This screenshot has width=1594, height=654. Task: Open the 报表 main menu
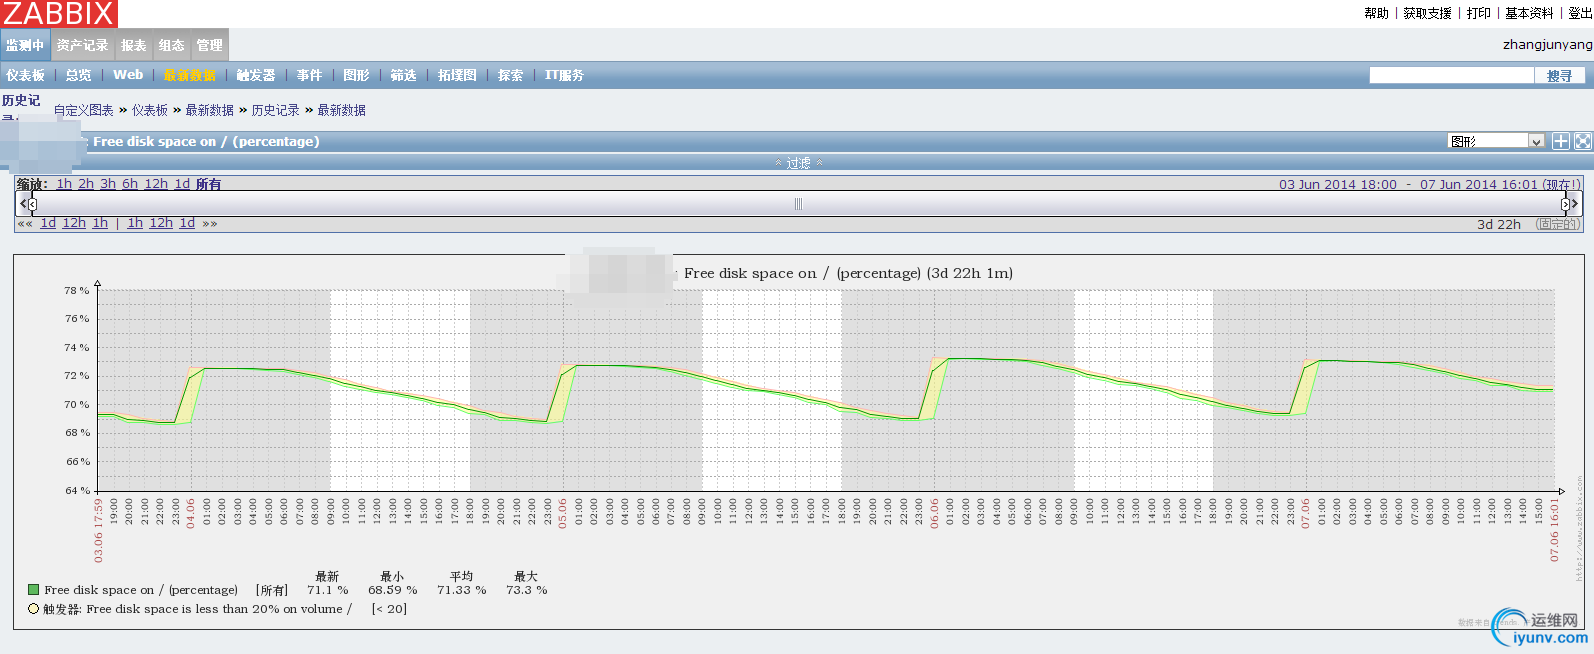[134, 45]
